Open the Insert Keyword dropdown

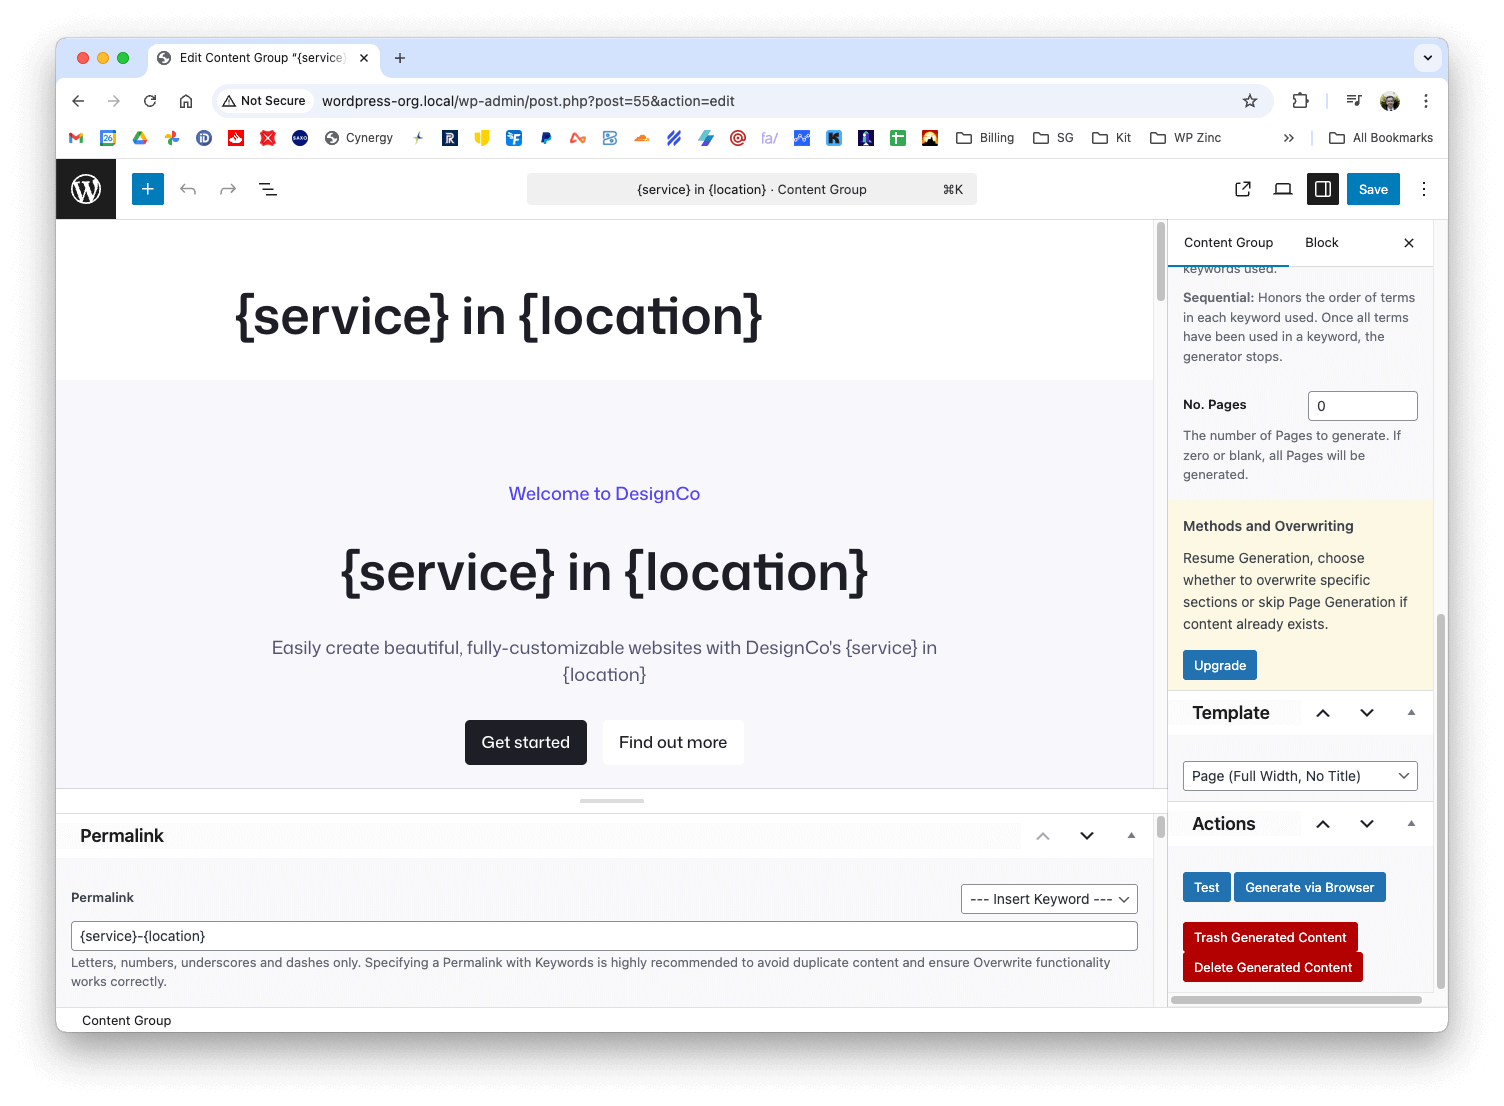tap(1049, 899)
